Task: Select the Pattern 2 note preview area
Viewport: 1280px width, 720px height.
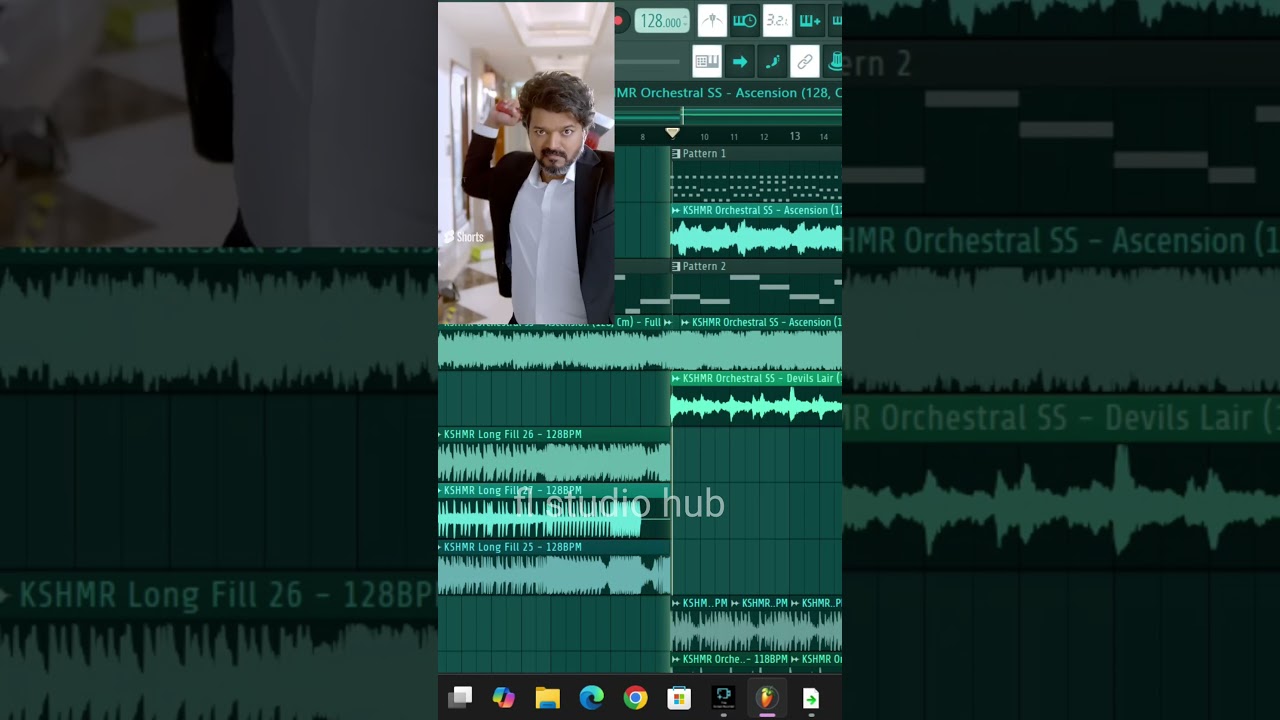Action: coord(756,294)
